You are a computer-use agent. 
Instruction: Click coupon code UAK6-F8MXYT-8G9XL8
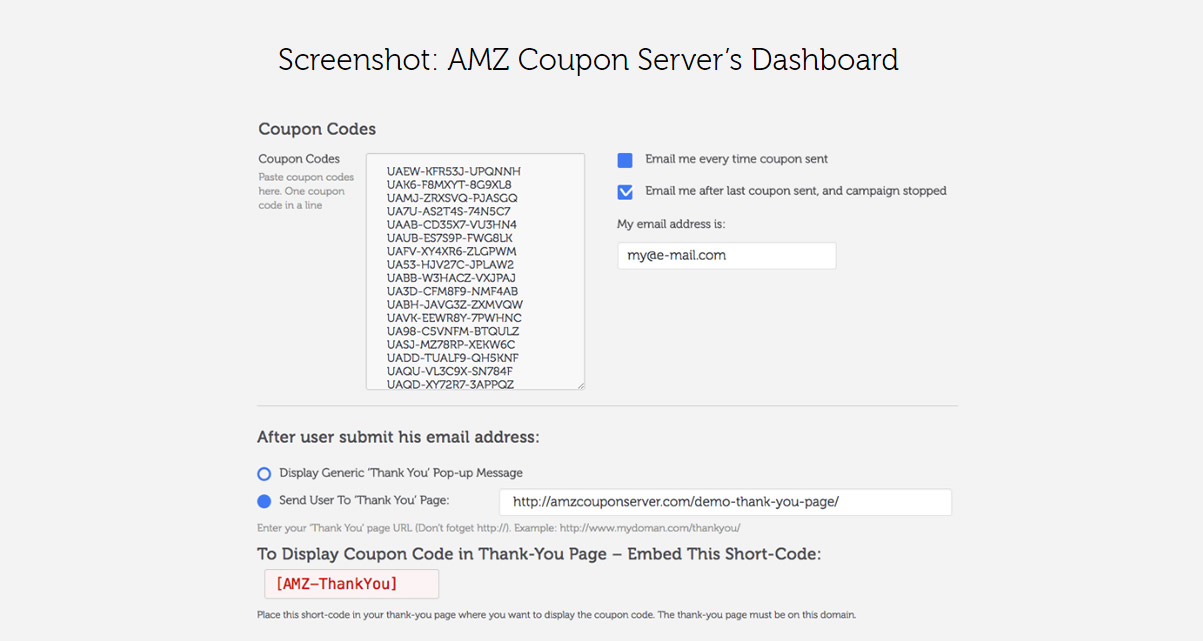click(x=449, y=185)
